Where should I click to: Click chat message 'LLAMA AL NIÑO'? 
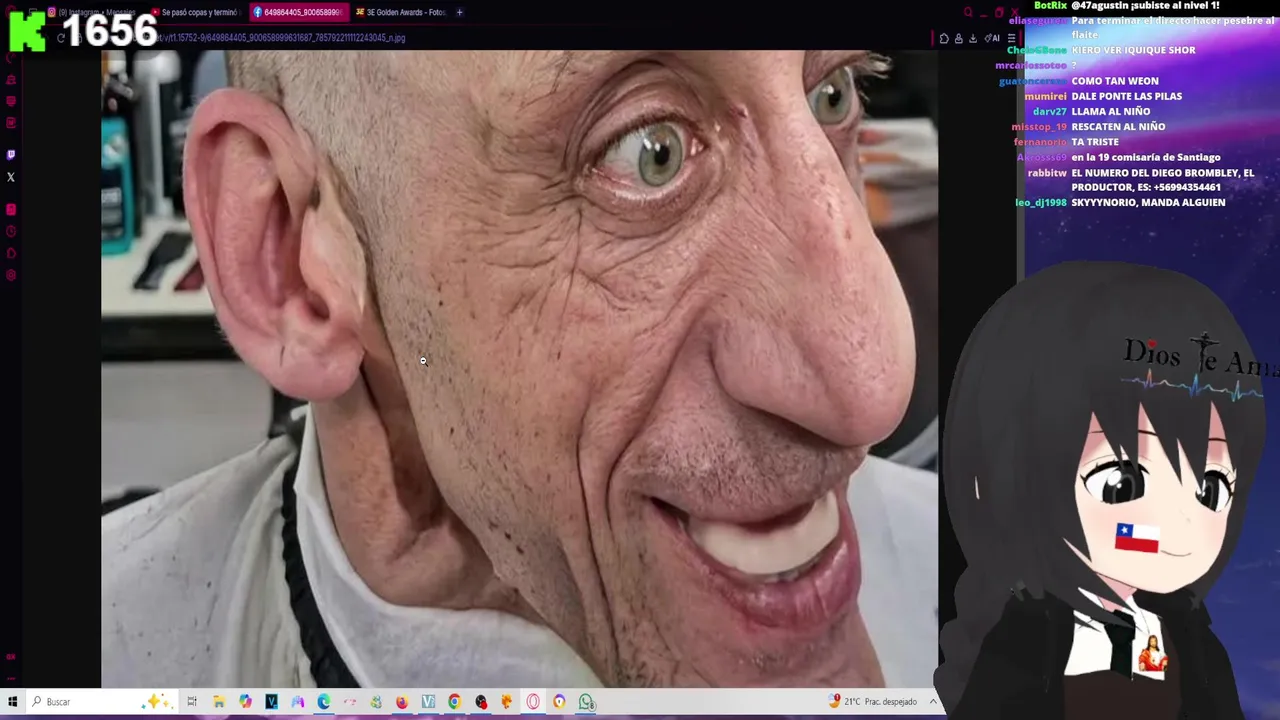coord(1111,111)
